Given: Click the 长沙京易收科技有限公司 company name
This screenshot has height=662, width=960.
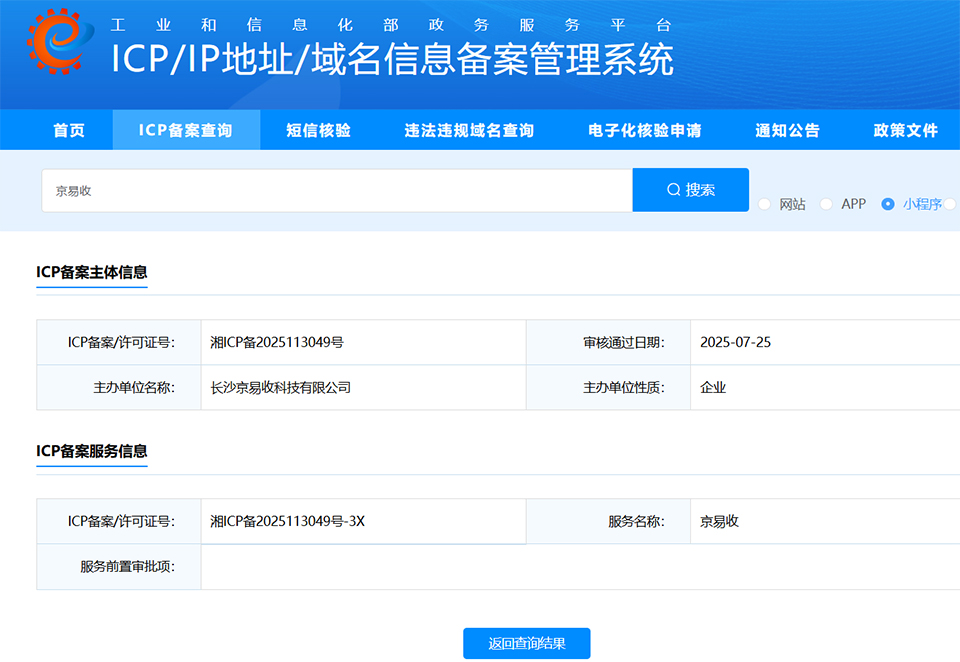Looking at the screenshot, I should click(280, 388).
